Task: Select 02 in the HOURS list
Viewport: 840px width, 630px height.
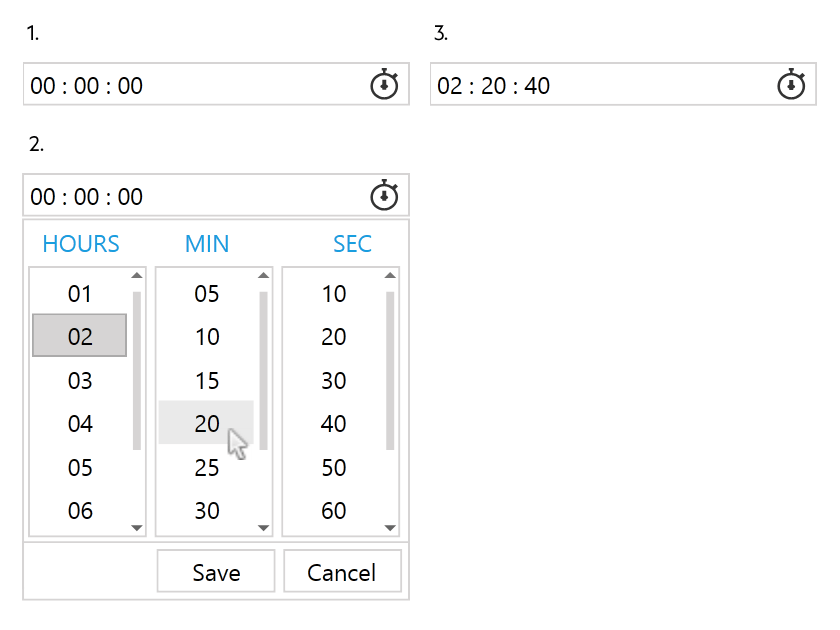Action: [80, 336]
